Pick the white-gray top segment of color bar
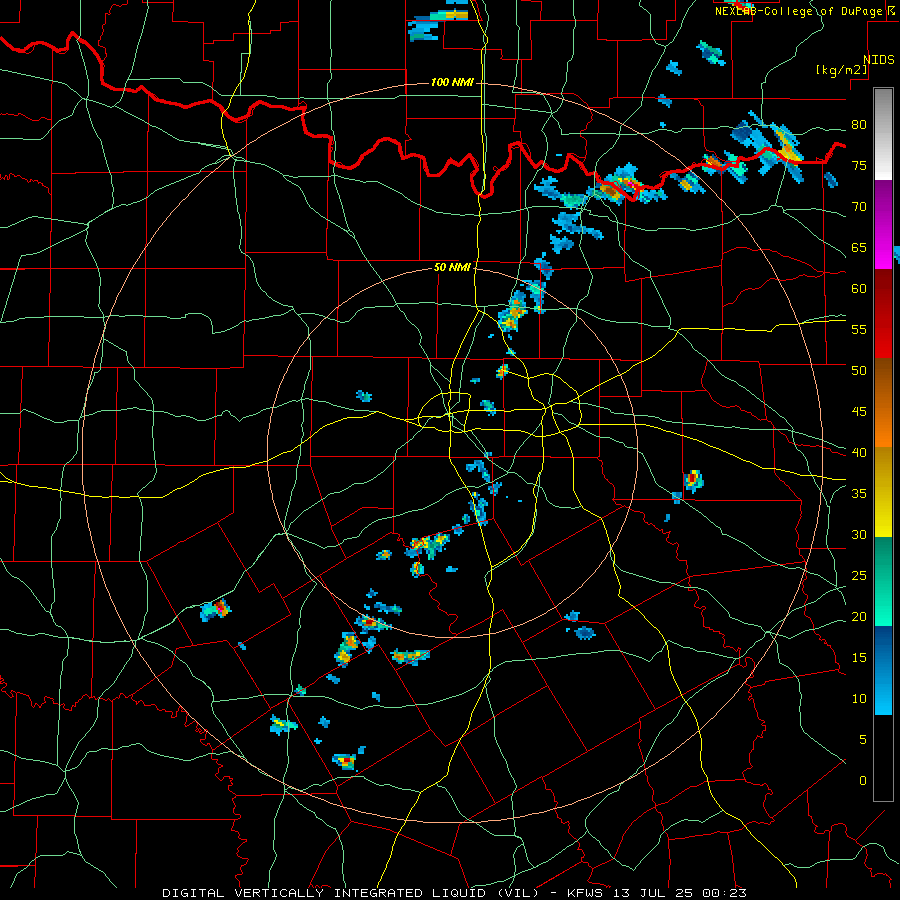The width and height of the screenshot is (900, 900). 883,134
